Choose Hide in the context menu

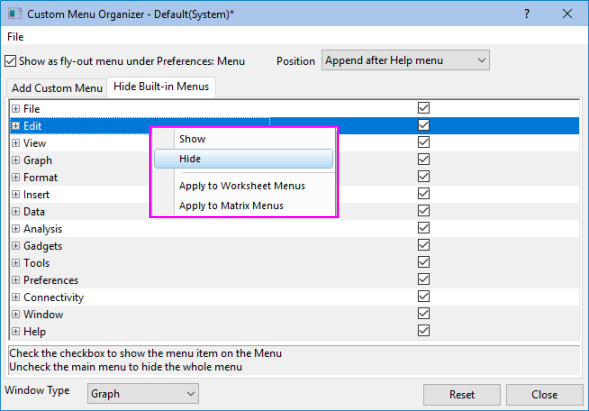pyautogui.click(x=243, y=159)
